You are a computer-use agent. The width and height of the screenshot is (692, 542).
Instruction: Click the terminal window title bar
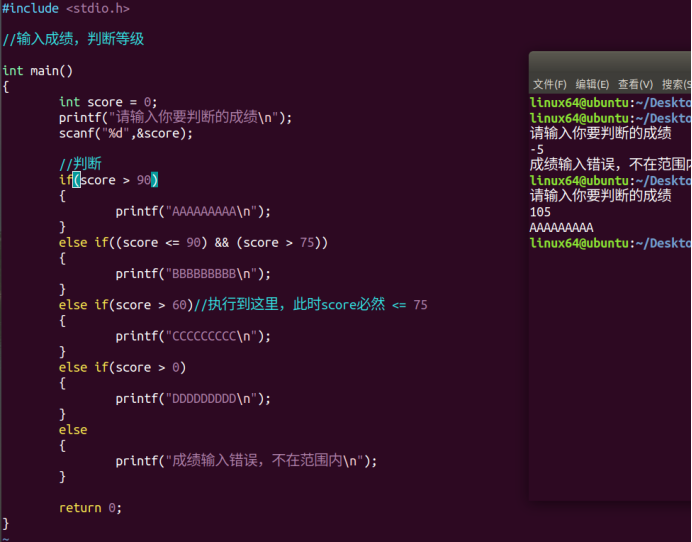click(610, 63)
